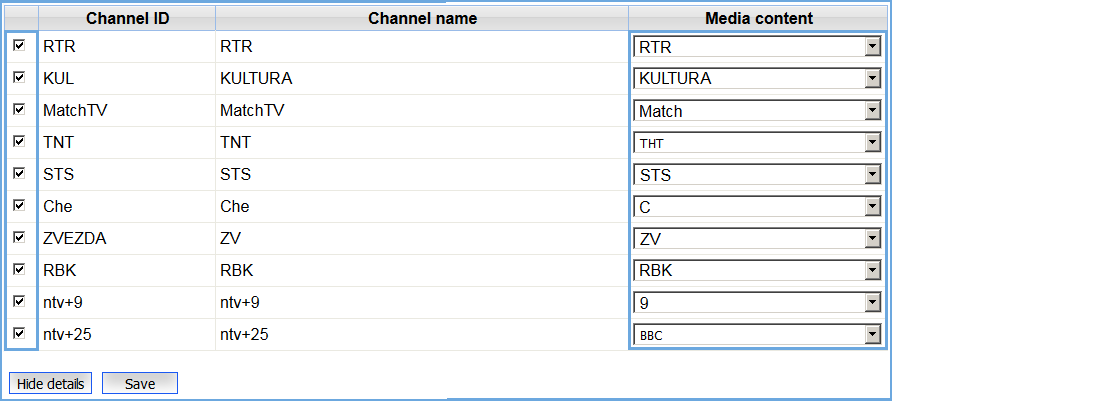This screenshot has width=1100, height=401.
Task: Toggle the KUL channel checkbox
Action: pyautogui.click(x=20, y=77)
